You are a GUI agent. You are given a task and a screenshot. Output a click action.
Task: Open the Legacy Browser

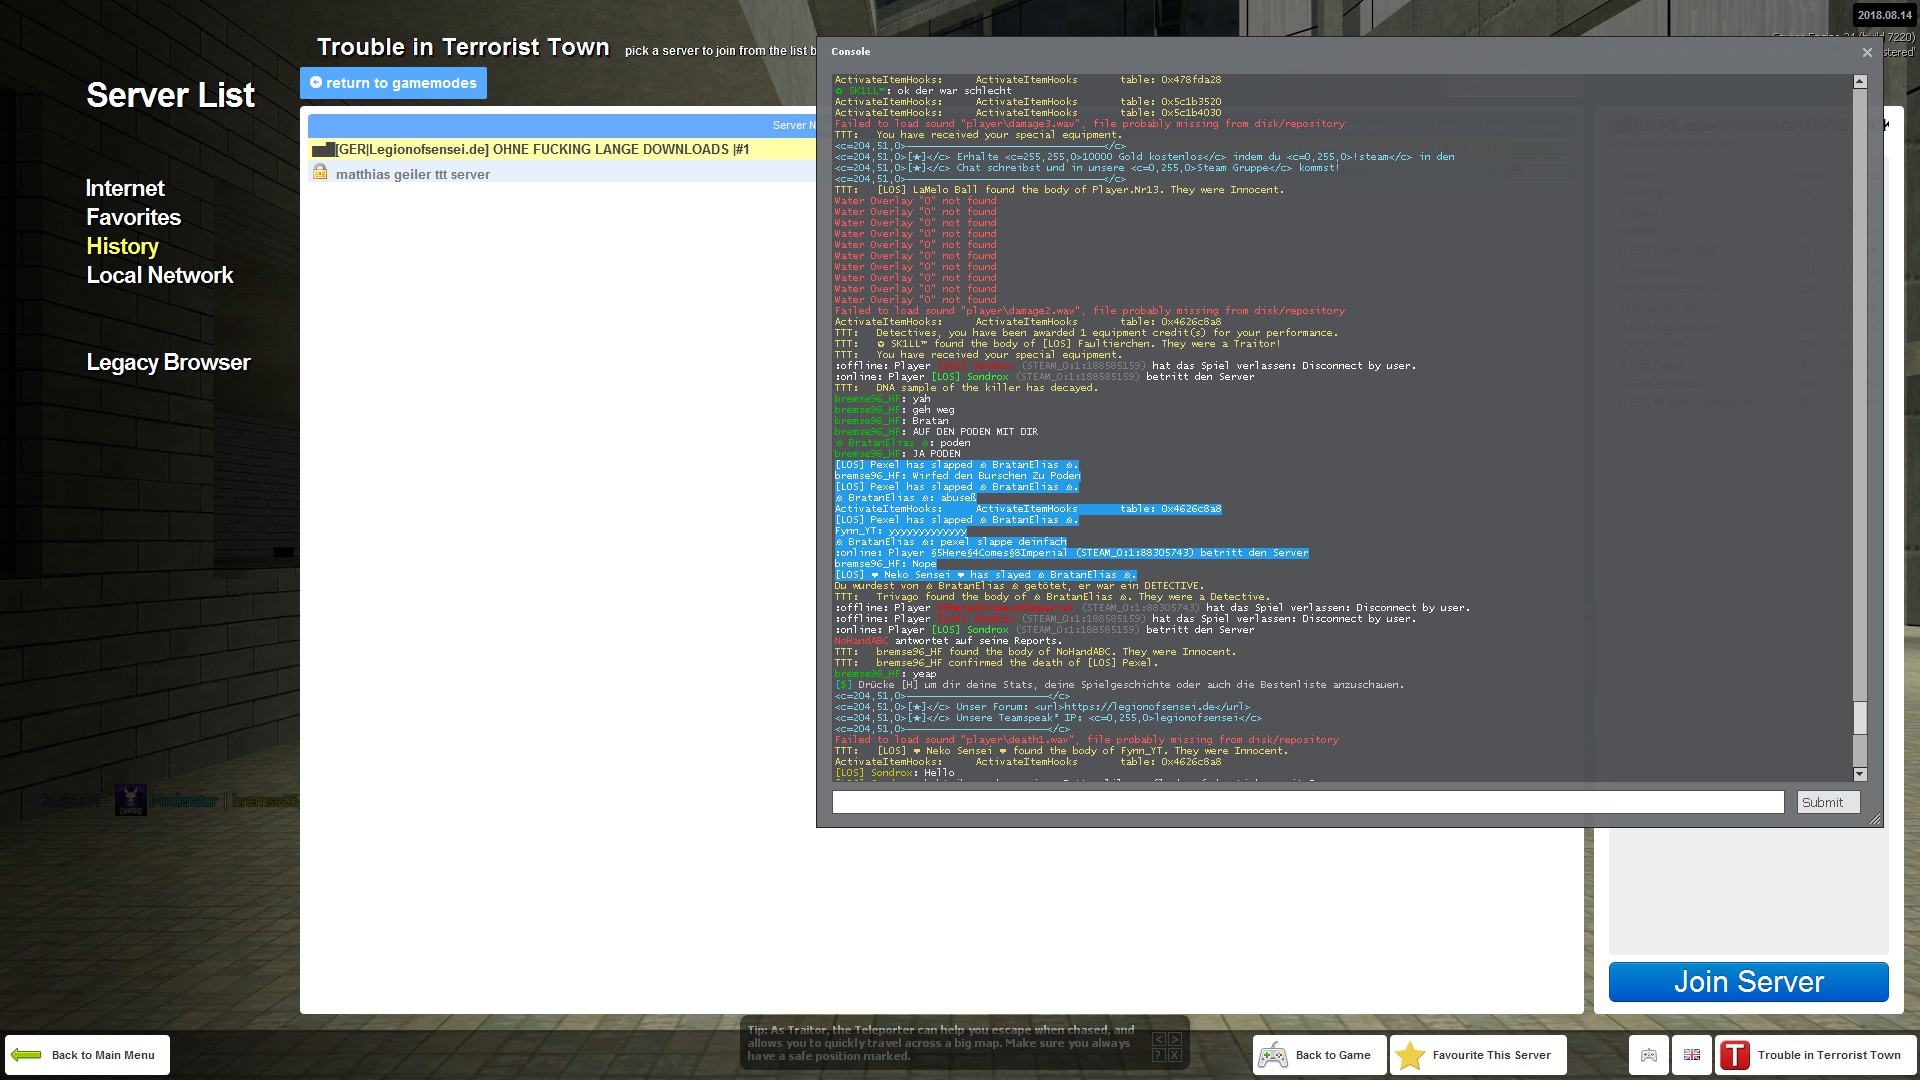tap(168, 362)
